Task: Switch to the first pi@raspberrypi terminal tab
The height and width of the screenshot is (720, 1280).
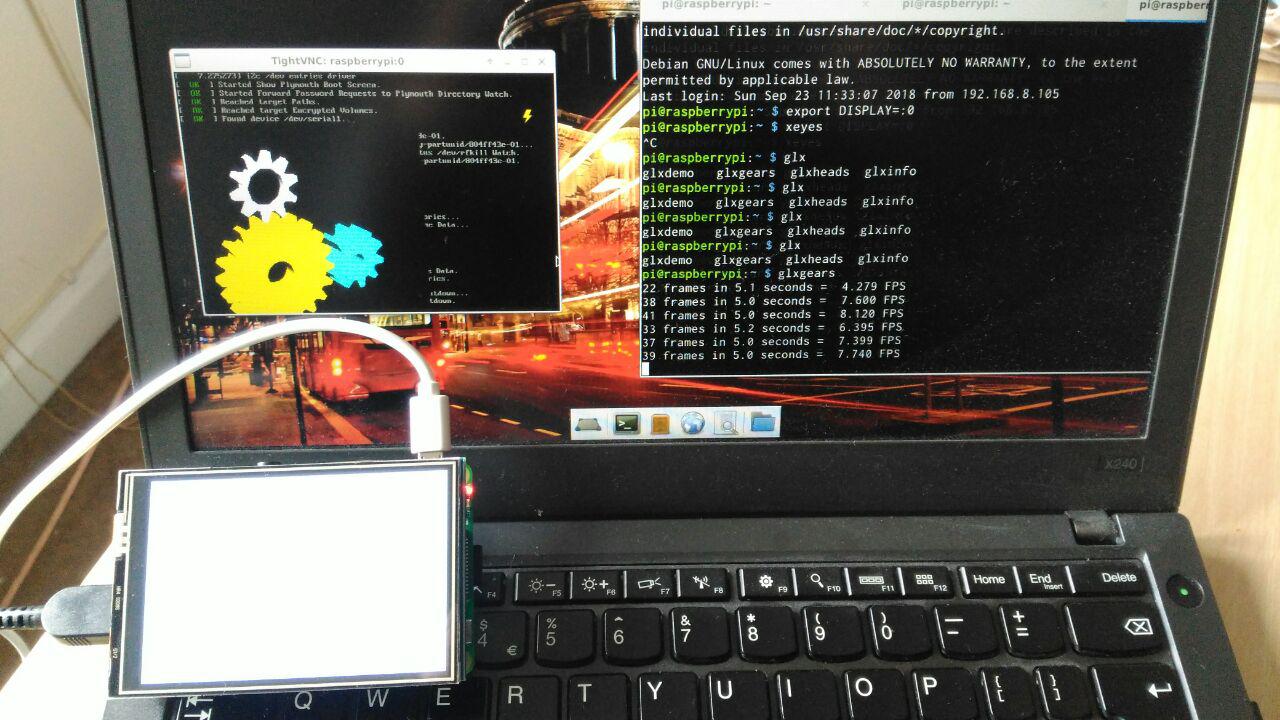Action: [x=720, y=5]
